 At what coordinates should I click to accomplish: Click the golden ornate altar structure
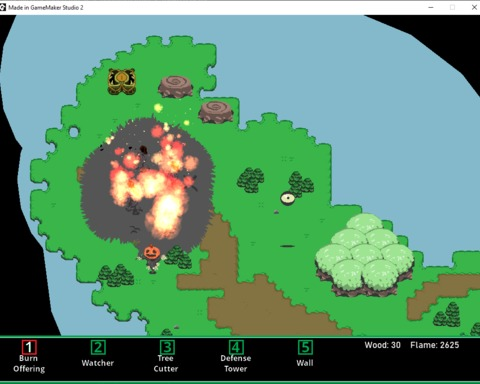tap(122, 82)
